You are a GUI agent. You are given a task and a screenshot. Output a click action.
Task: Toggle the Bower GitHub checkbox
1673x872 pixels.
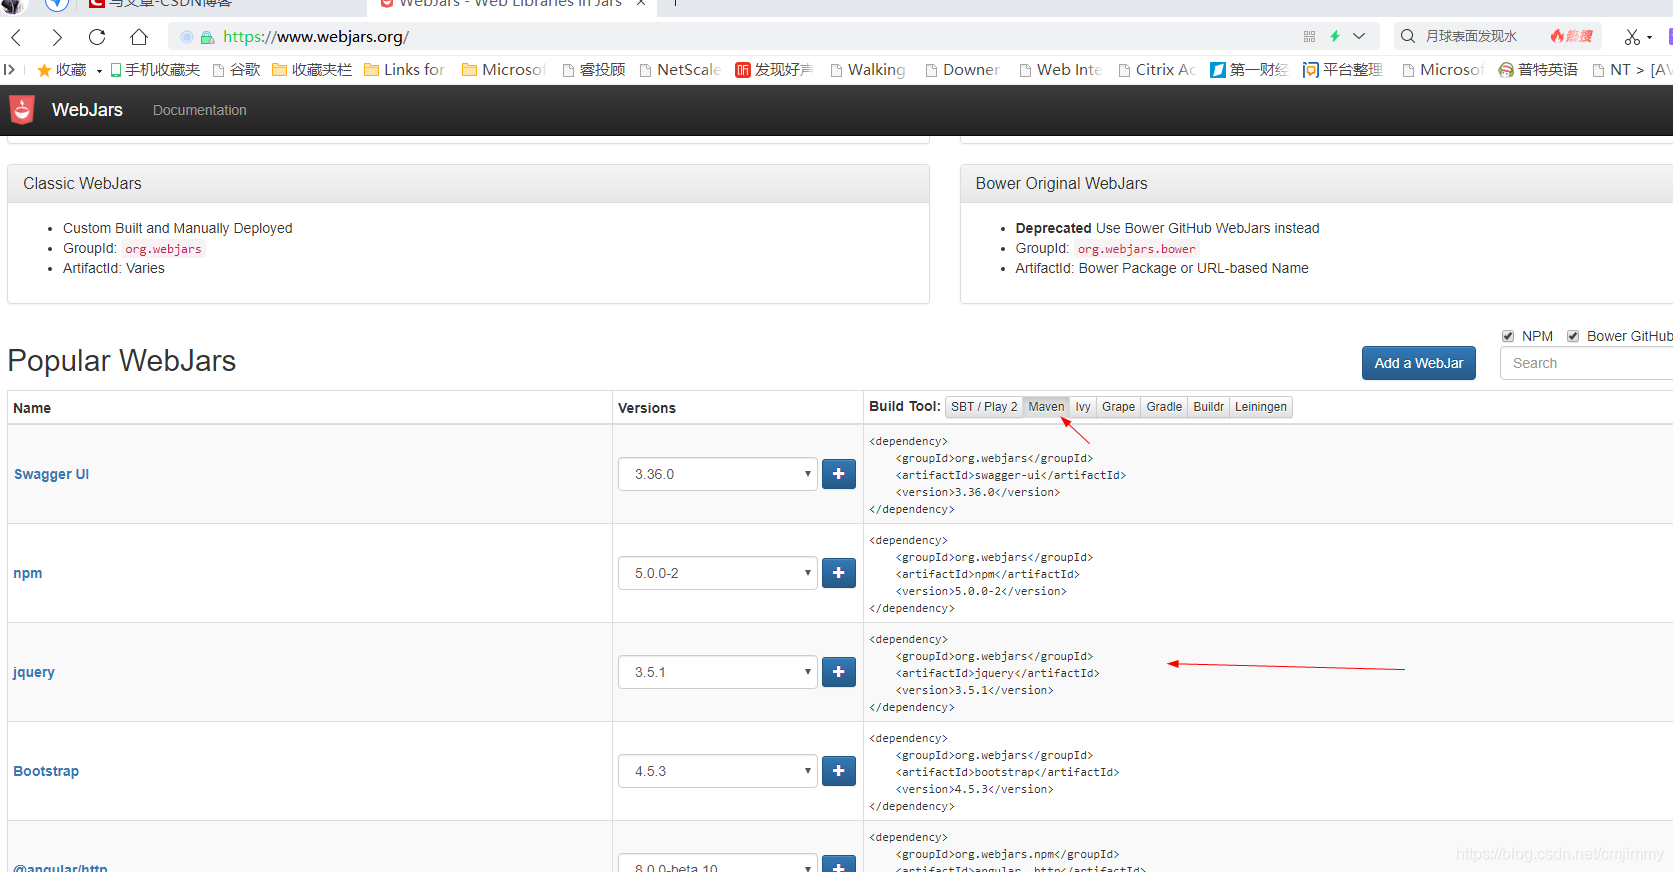click(1573, 336)
